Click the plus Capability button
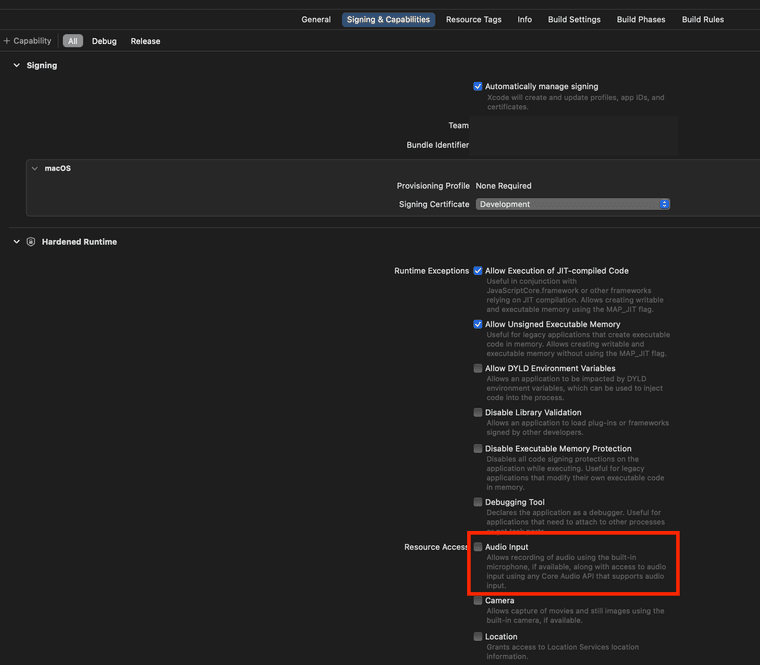The image size is (760, 665). click(x=27, y=41)
